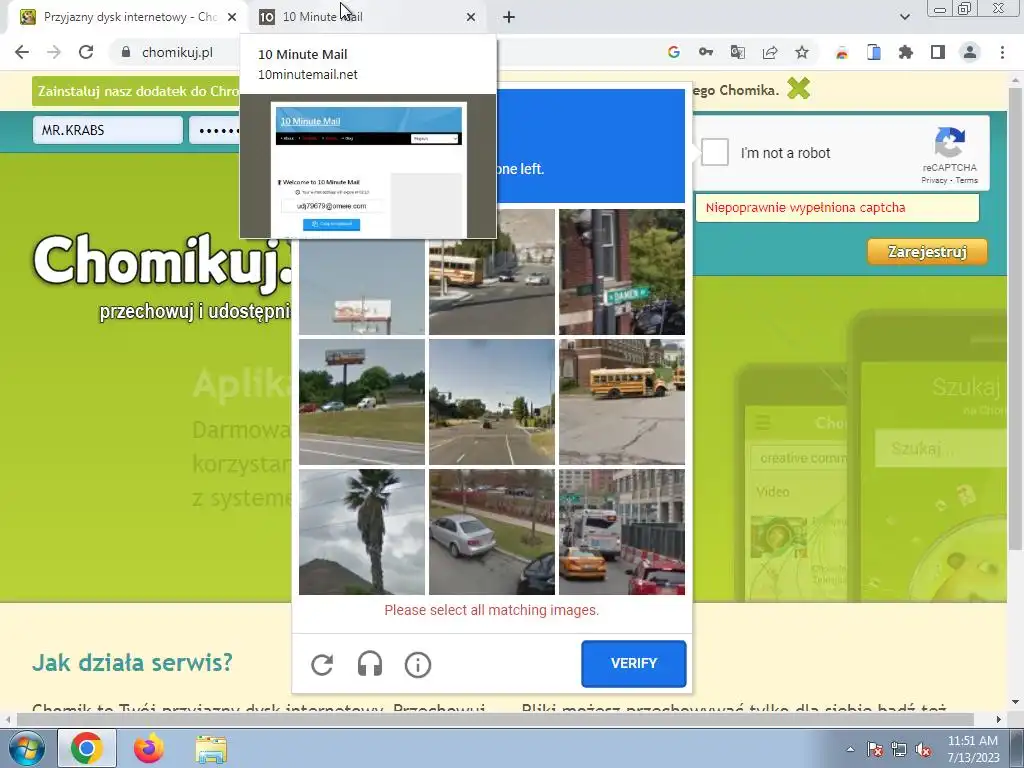Get an audio captcha challenge
The width and height of the screenshot is (1024, 768).
(x=370, y=665)
